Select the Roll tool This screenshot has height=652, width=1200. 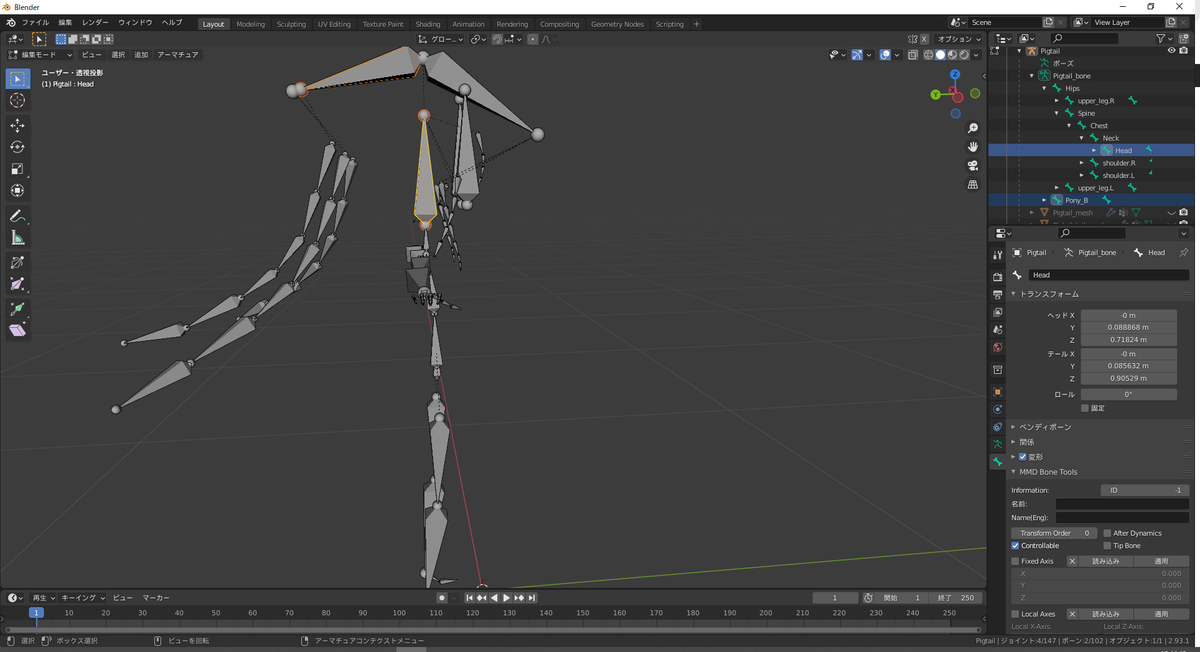pos(17,263)
